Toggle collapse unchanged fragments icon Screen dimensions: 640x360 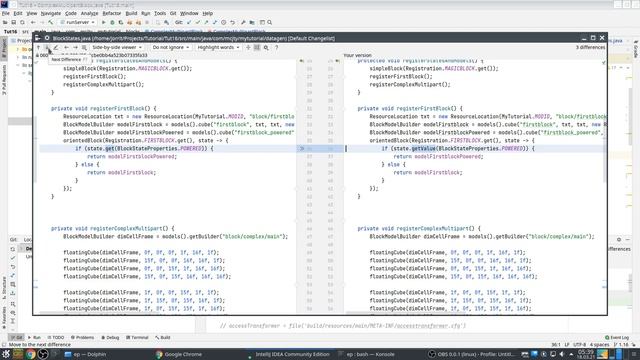[x=248, y=48]
